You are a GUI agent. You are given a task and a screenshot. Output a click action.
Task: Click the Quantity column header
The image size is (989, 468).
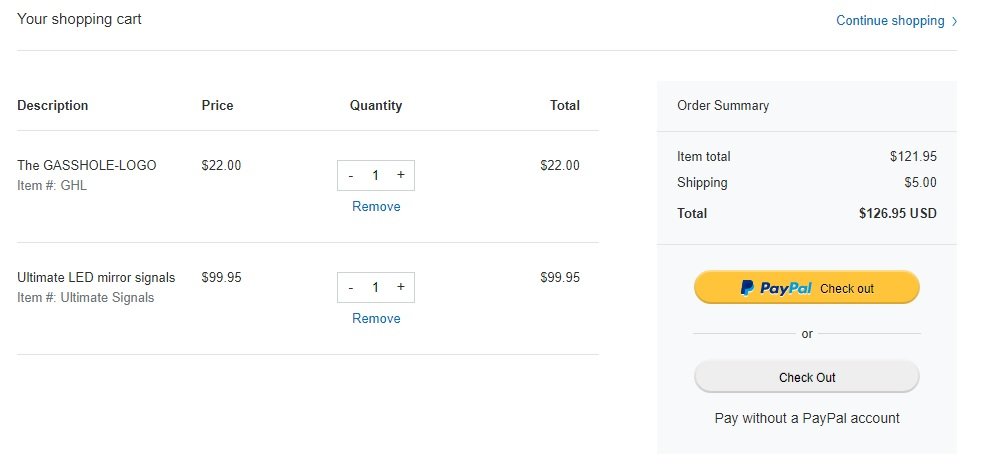point(376,105)
